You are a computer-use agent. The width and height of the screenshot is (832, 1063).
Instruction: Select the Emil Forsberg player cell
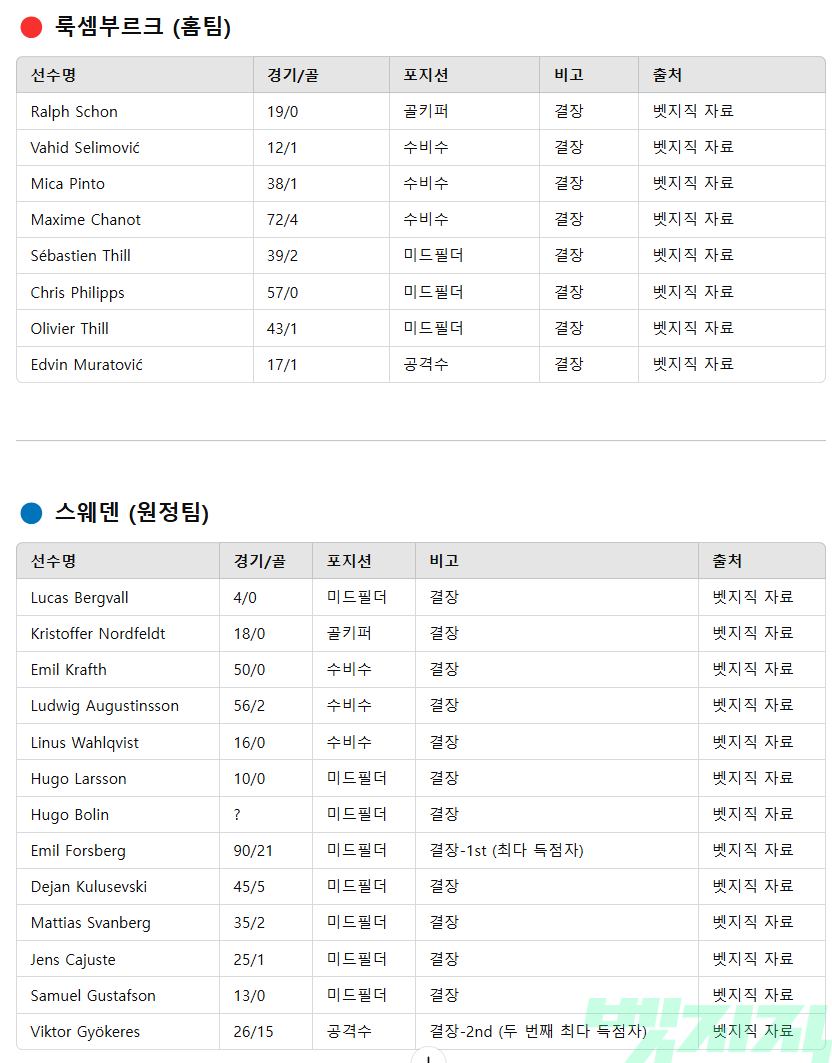point(78,850)
